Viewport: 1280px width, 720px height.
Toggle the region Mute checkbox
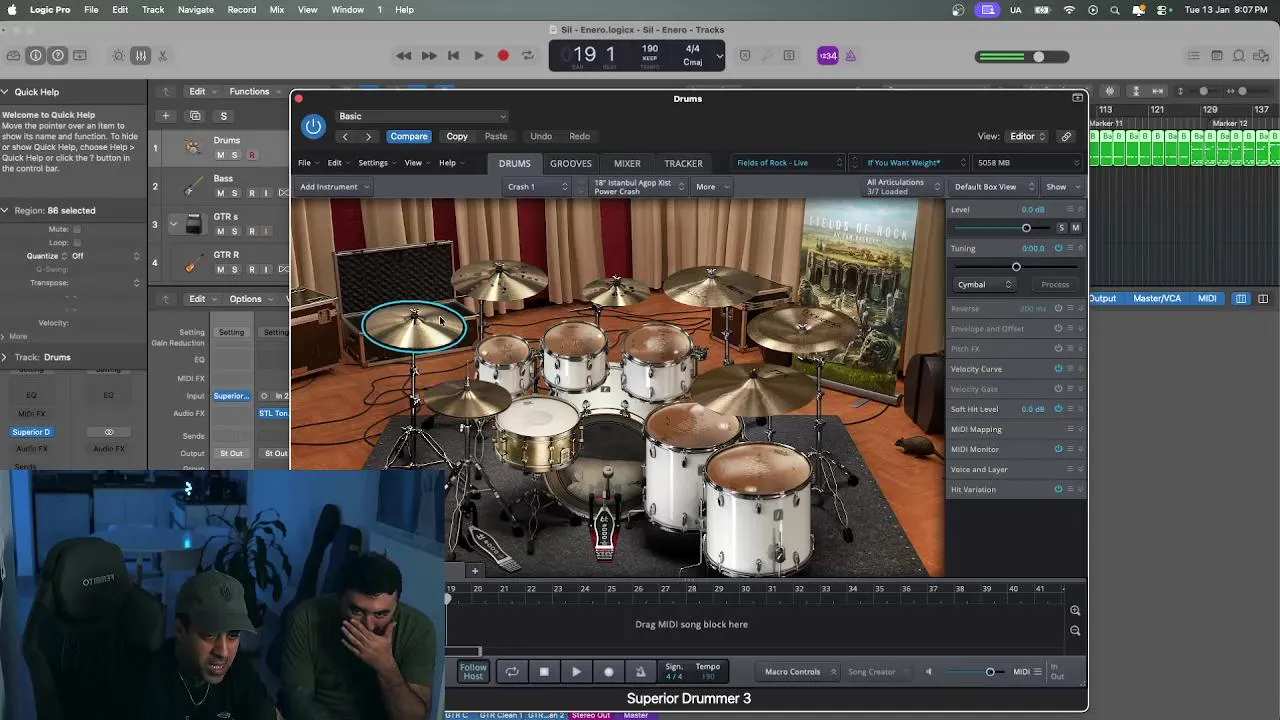(76, 229)
